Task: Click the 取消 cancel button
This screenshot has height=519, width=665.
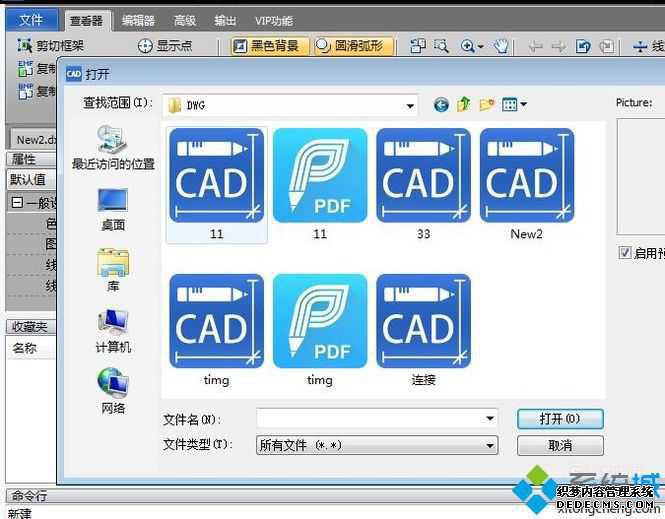Action: [x=560, y=445]
